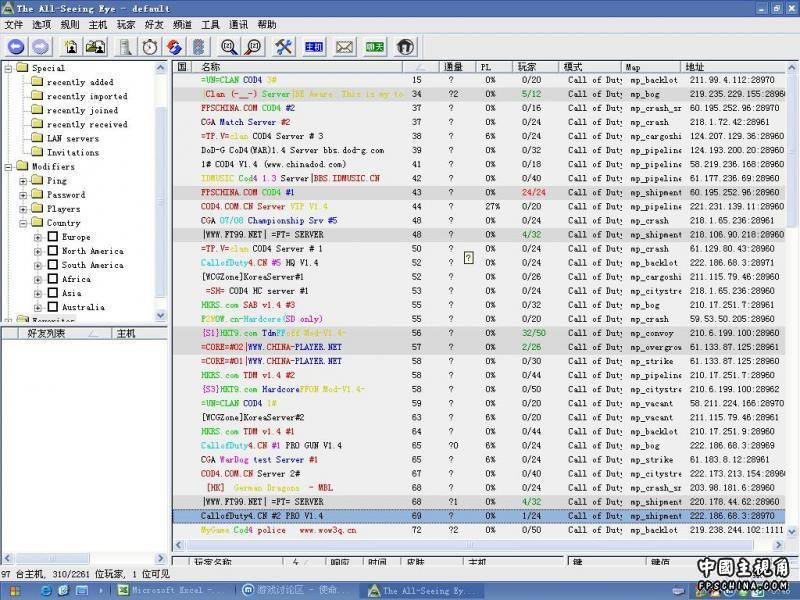Open the 帮助 menu
800x600 pixels.
266,24
